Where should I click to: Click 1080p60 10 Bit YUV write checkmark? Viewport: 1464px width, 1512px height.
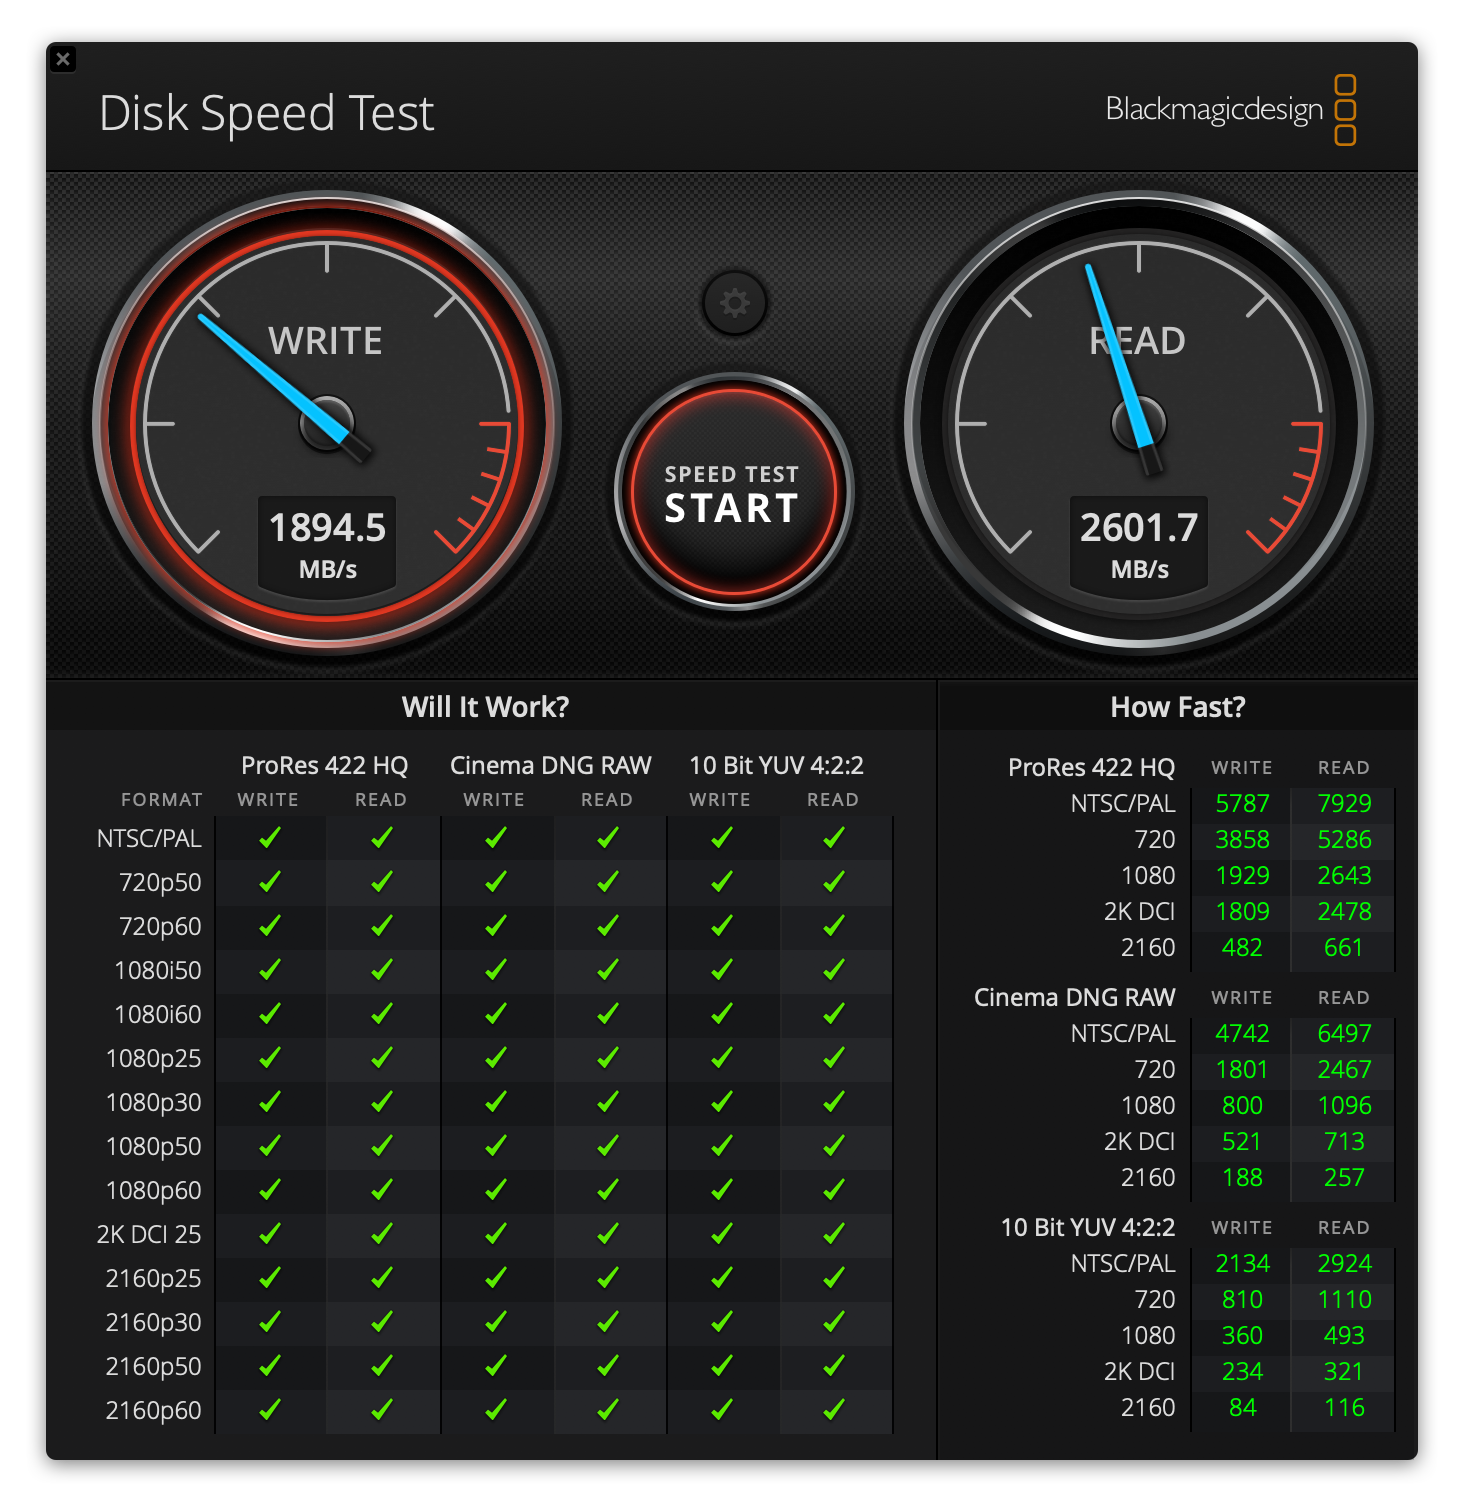pyautogui.click(x=721, y=1190)
